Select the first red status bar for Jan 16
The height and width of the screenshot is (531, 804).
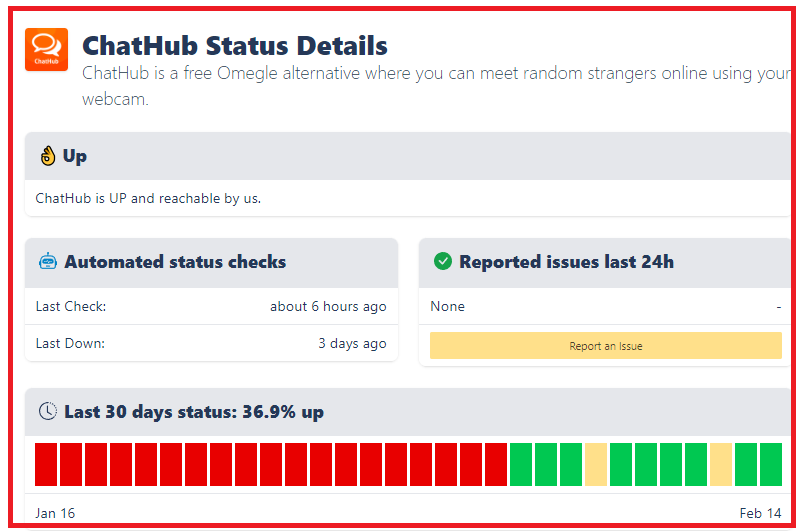[46, 464]
